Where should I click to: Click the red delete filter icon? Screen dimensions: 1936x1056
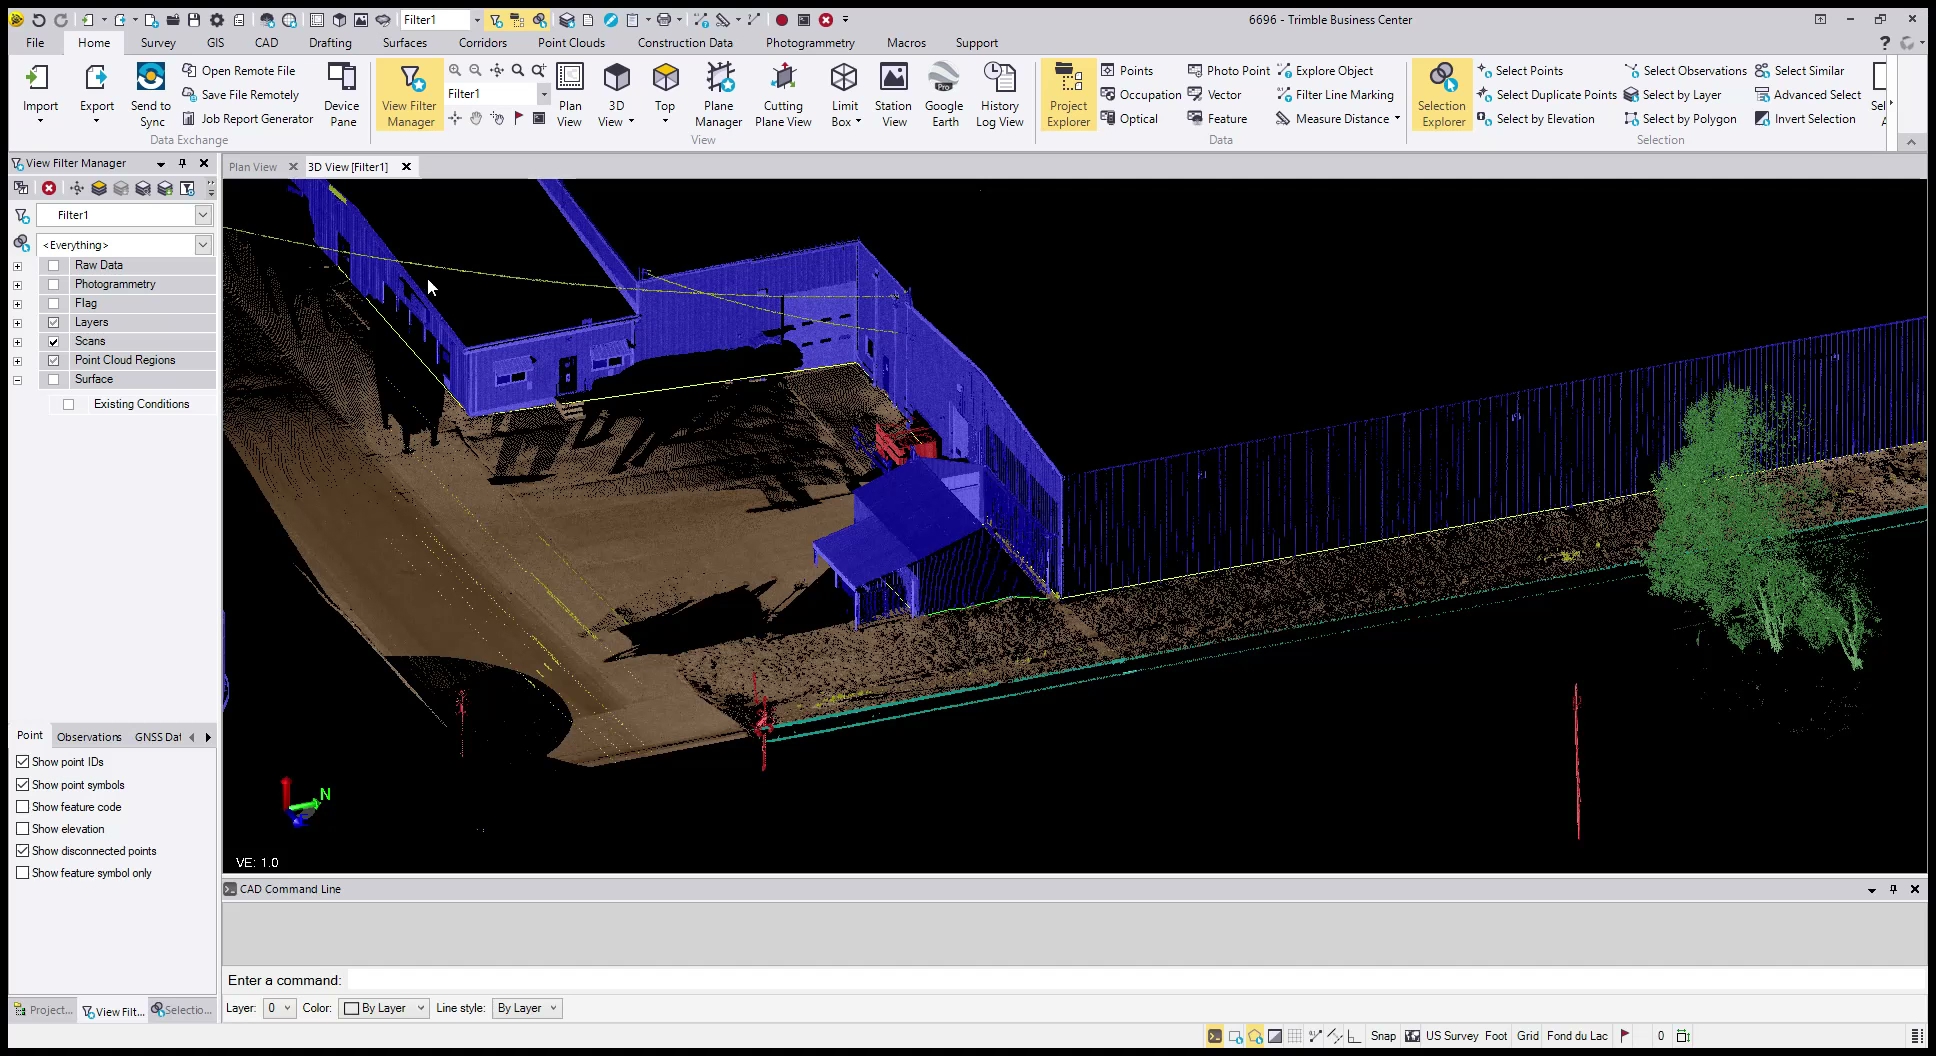(49, 188)
